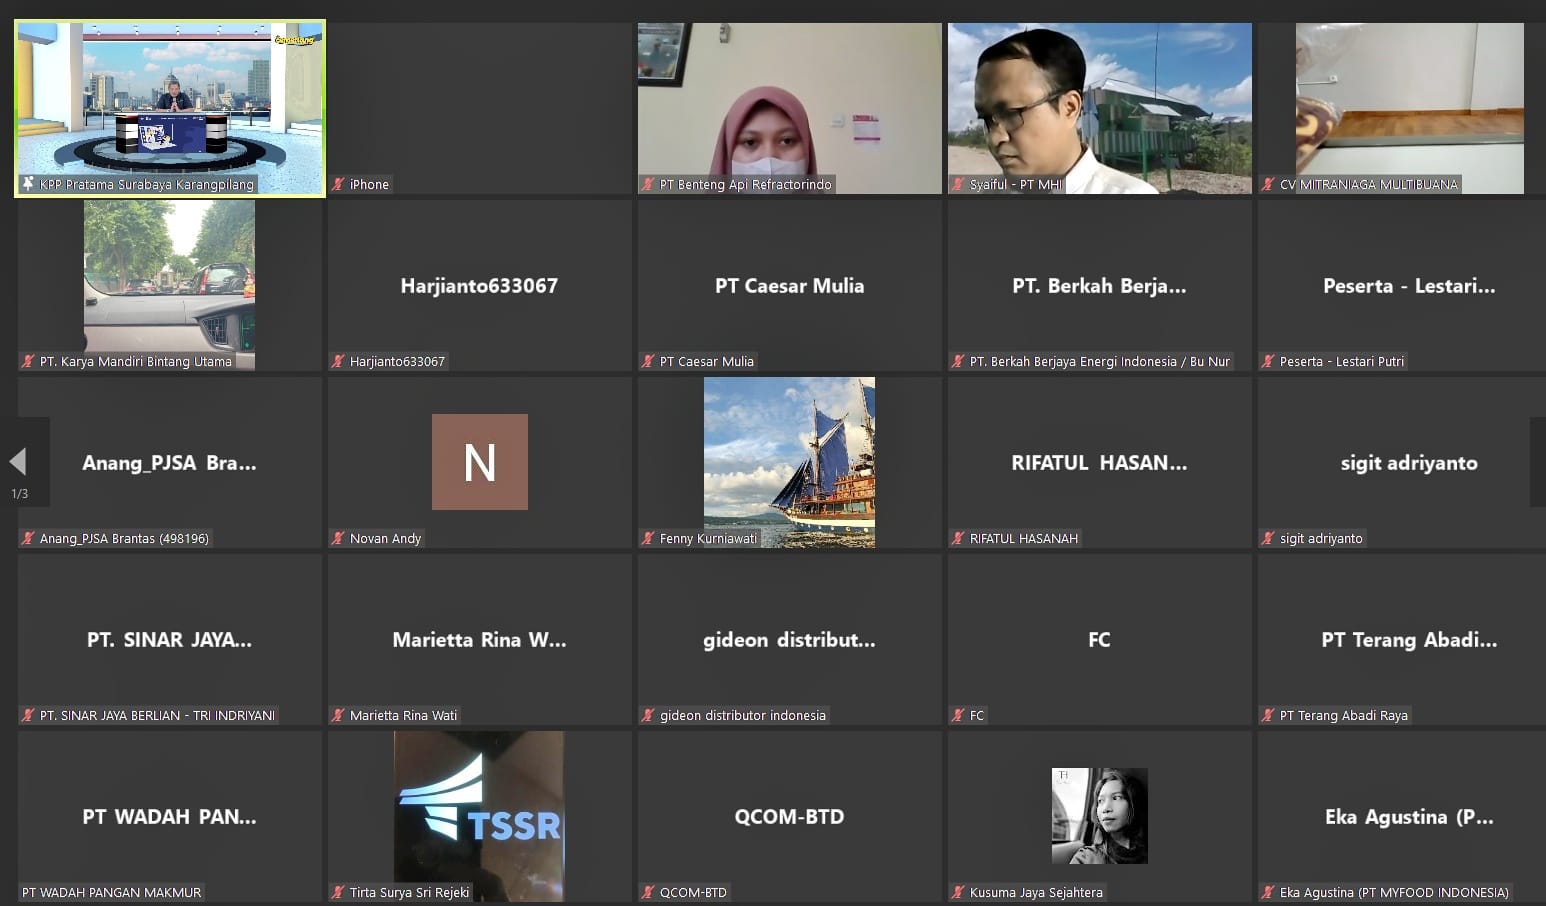The width and height of the screenshot is (1546, 906).
Task: Click the Eka Agustina (PT MYFOOD INDONESIA) name label
Action: [x=1393, y=892]
